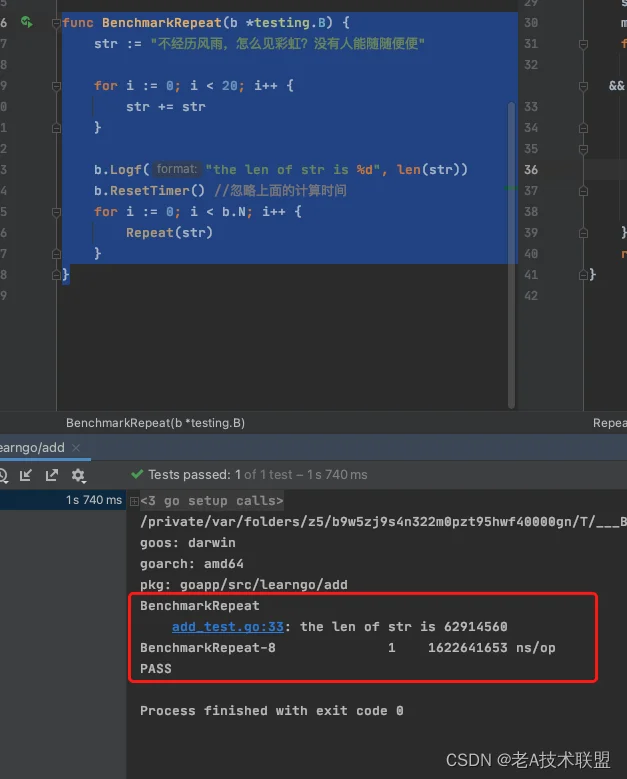627x779 pixels.
Task: Click the Chinese string literal assigned to str
Action: pyautogui.click(x=288, y=44)
